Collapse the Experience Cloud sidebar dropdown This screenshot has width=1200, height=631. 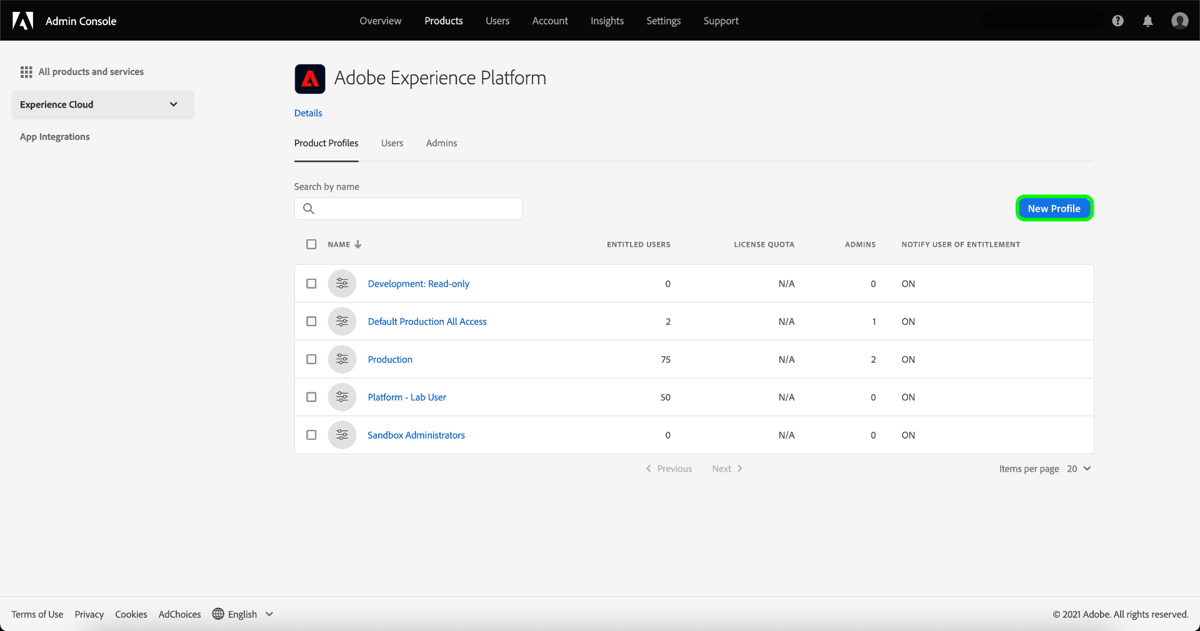174,104
